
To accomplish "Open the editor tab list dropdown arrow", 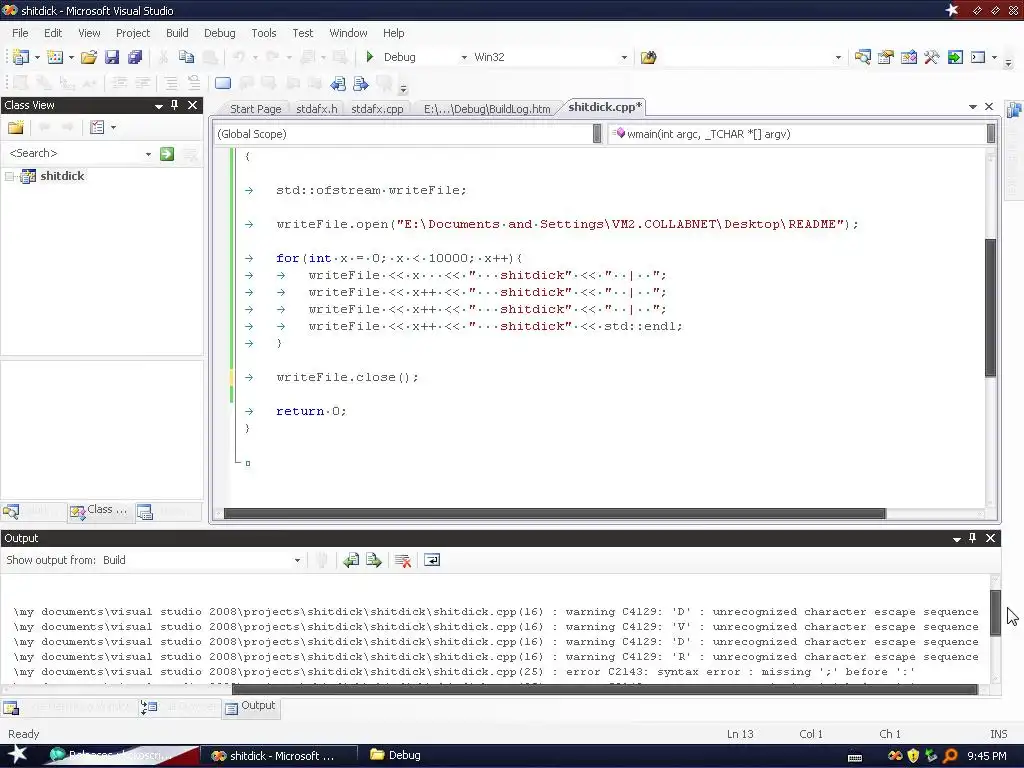I will (972, 106).
